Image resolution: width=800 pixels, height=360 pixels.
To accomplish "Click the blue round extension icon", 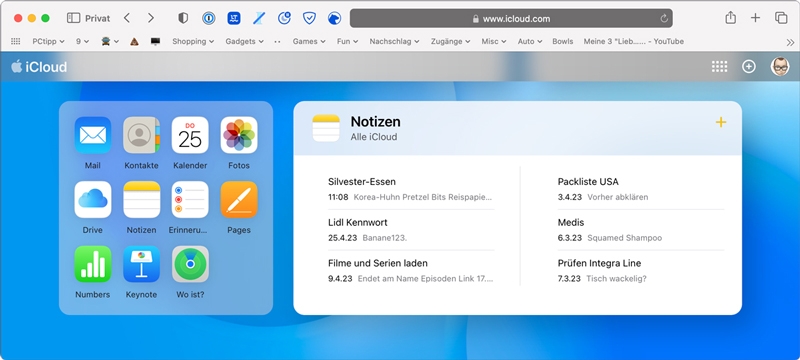I will 334,18.
